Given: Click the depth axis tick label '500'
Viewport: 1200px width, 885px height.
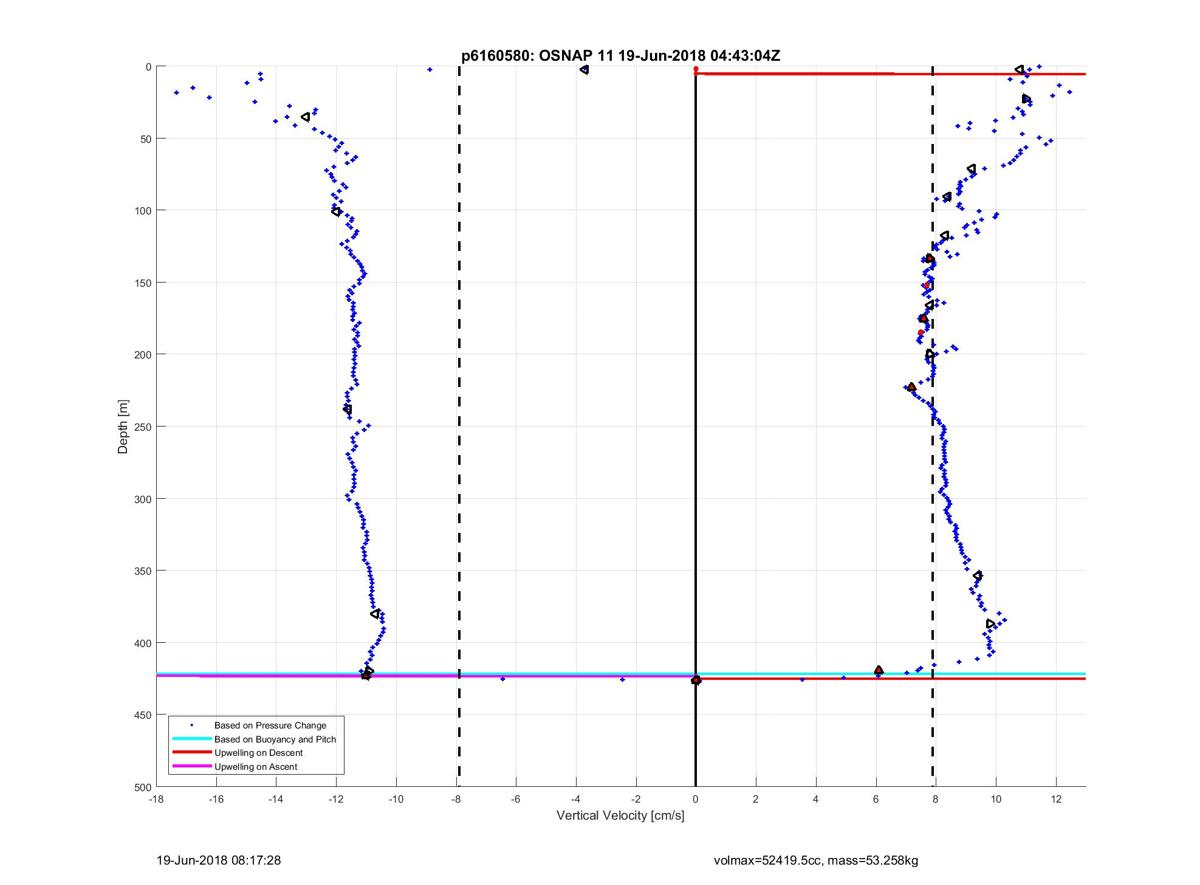Looking at the screenshot, I should pos(141,787).
